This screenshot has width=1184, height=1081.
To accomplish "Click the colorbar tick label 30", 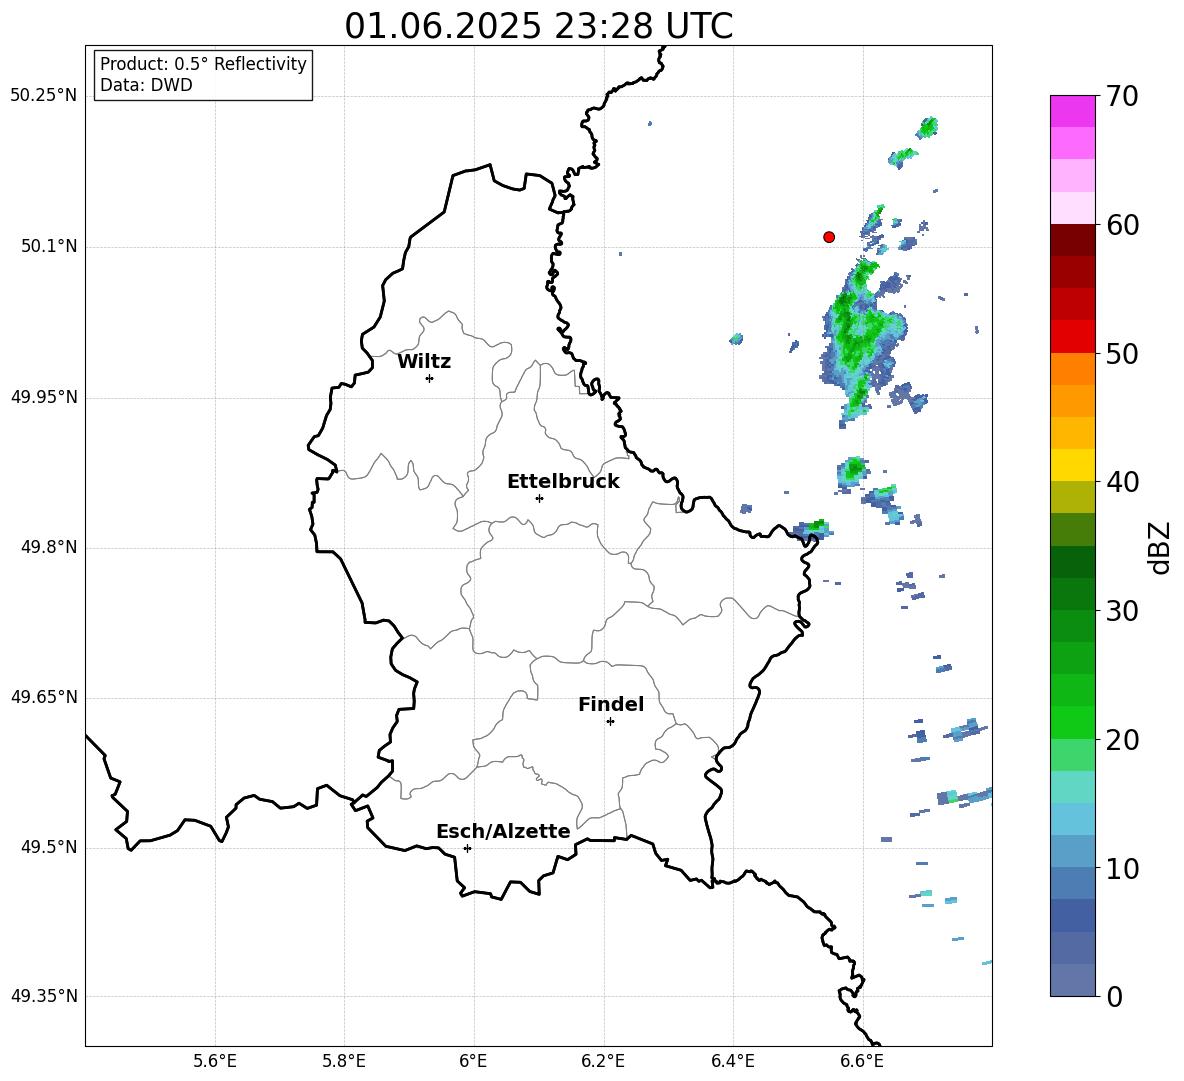I will pyautogui.click(x=1122, y=611).
